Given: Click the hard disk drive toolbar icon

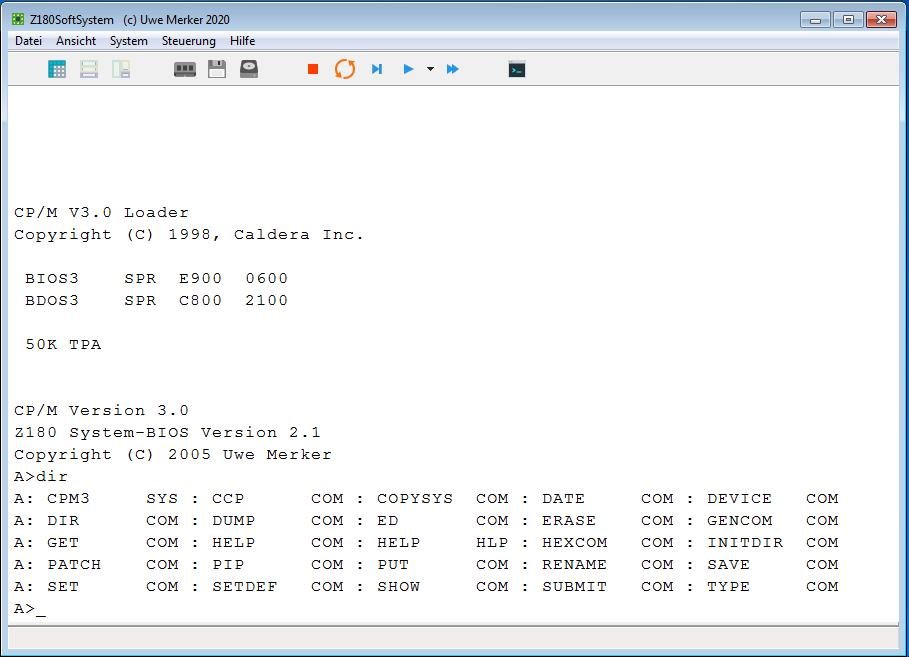Looking at the screenshot, I should (249, 70).
